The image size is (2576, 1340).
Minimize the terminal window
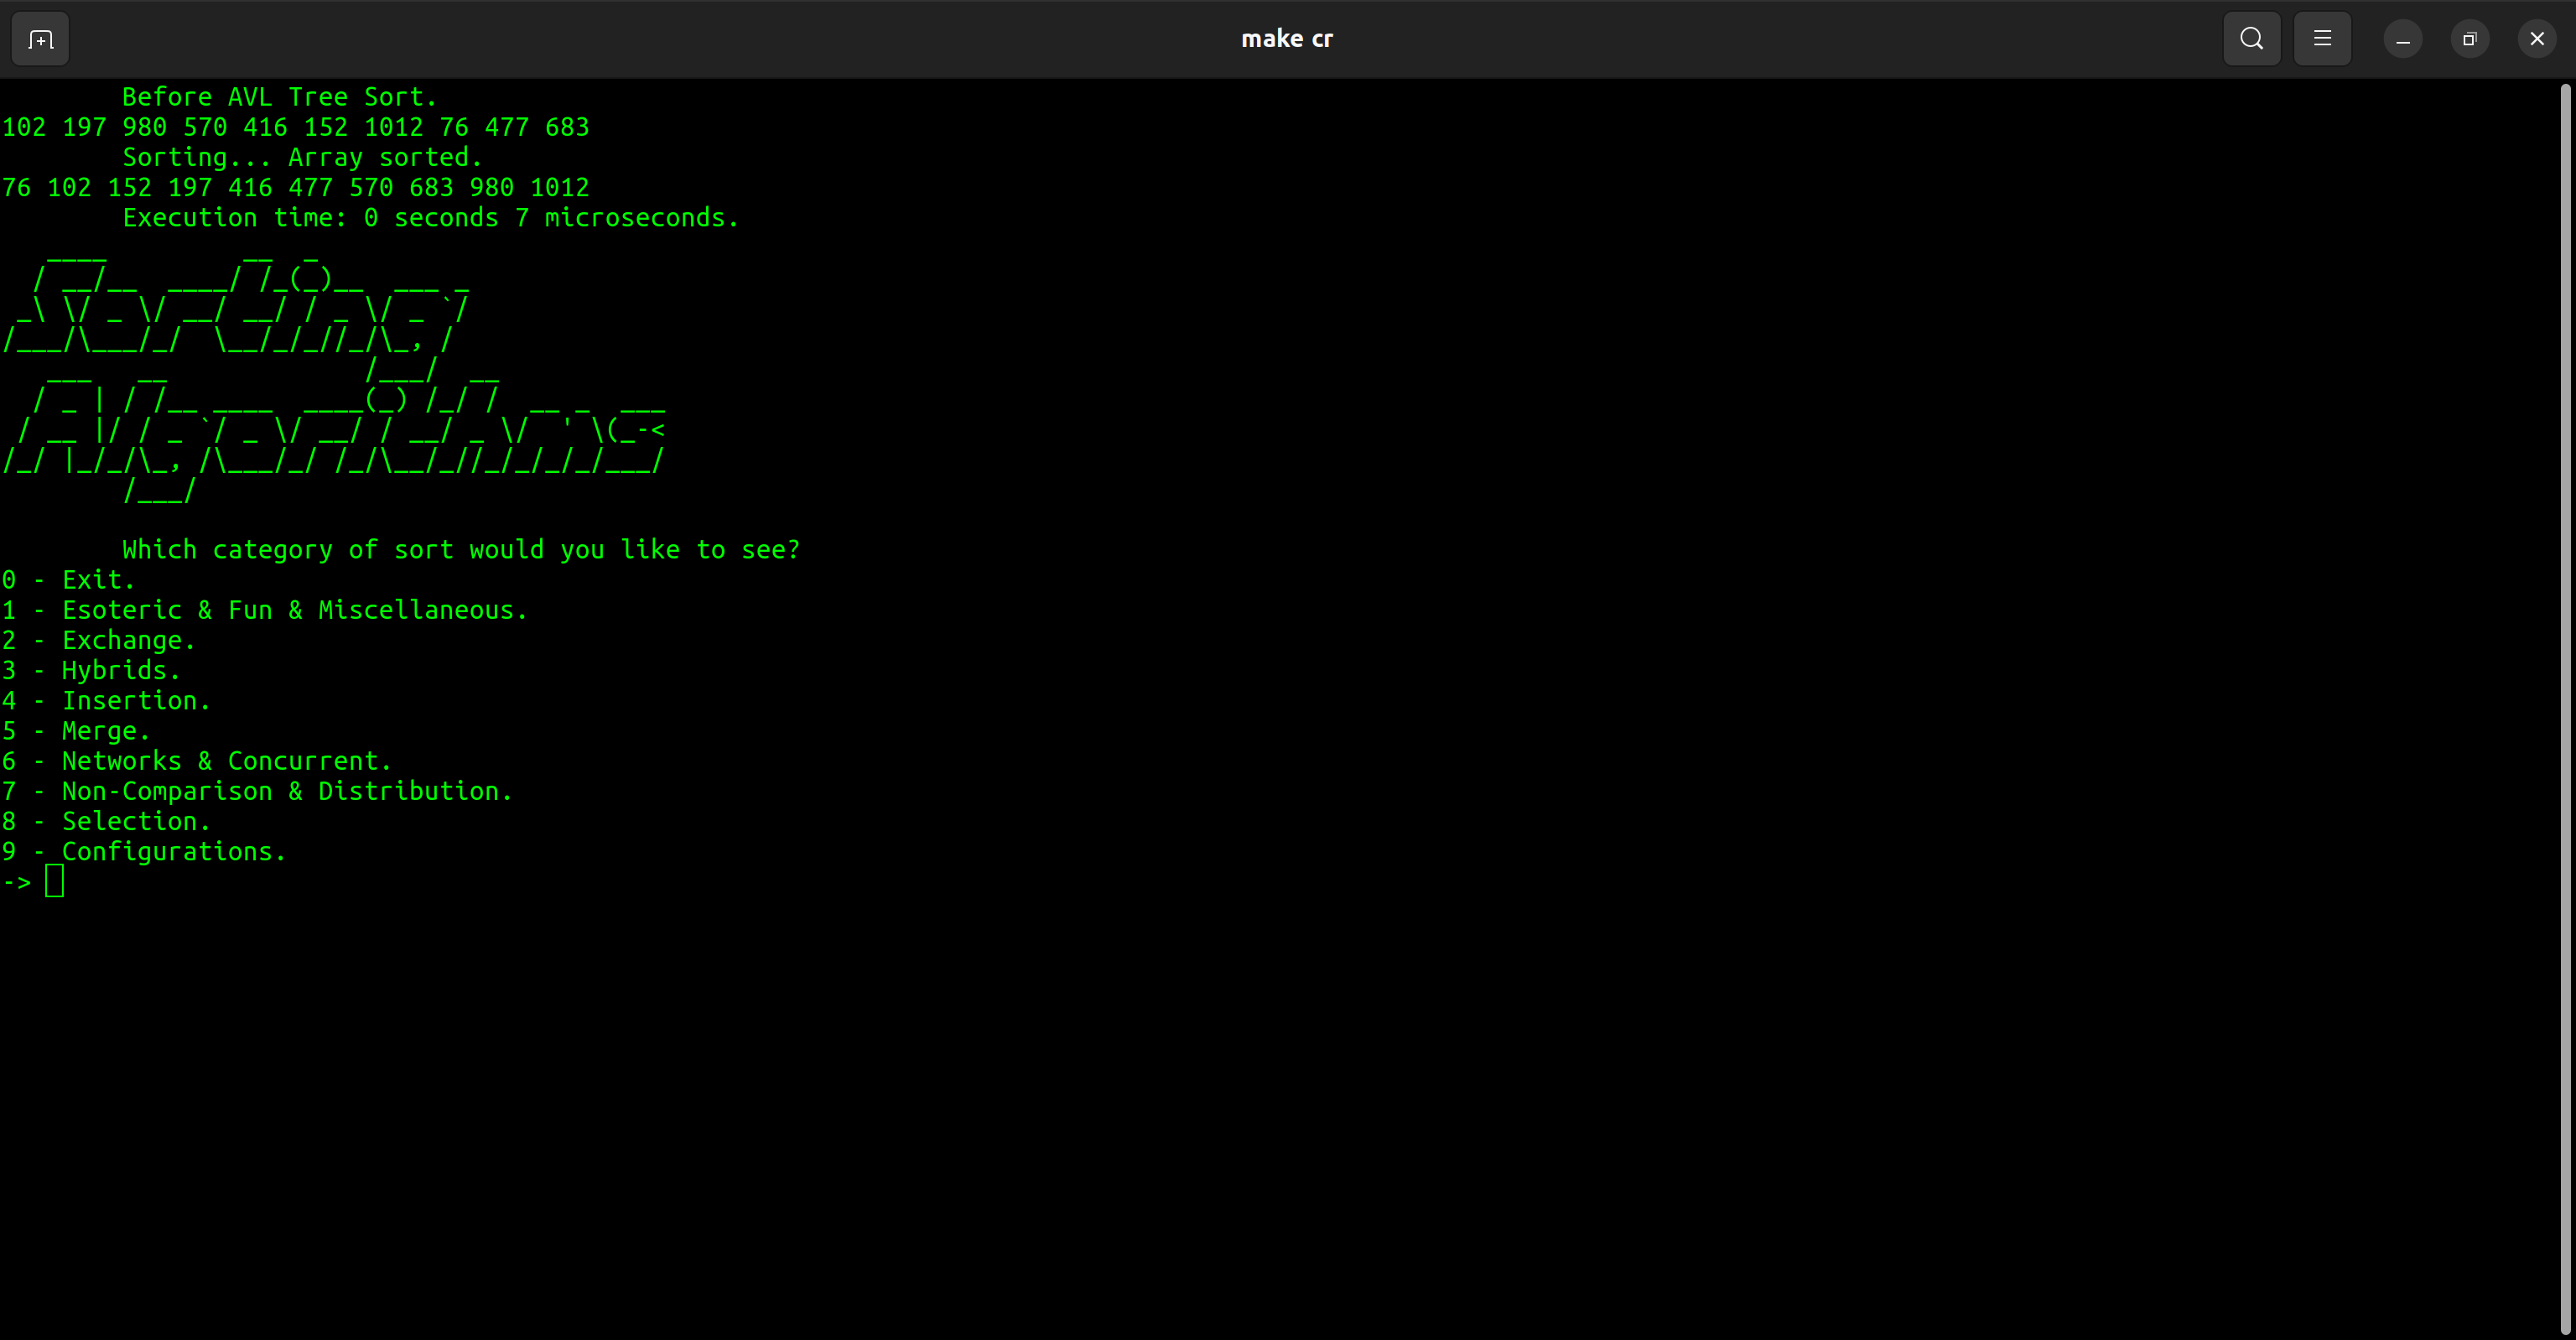[x=2402, y=39]
